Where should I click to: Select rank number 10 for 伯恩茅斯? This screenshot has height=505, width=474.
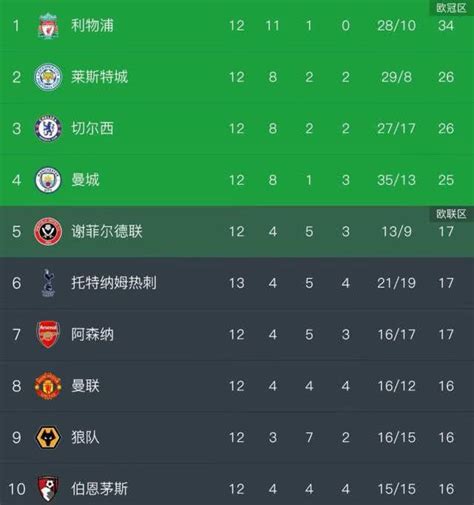coord(17,489)
